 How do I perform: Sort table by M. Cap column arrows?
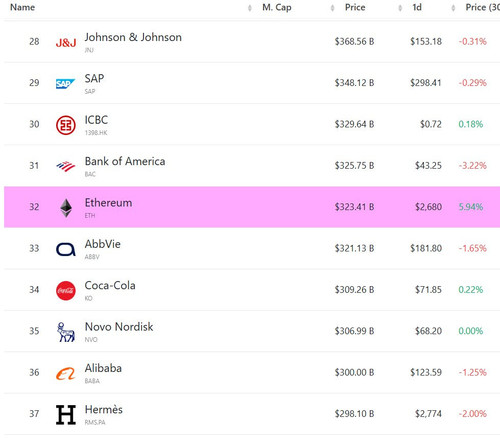(250, 8)
